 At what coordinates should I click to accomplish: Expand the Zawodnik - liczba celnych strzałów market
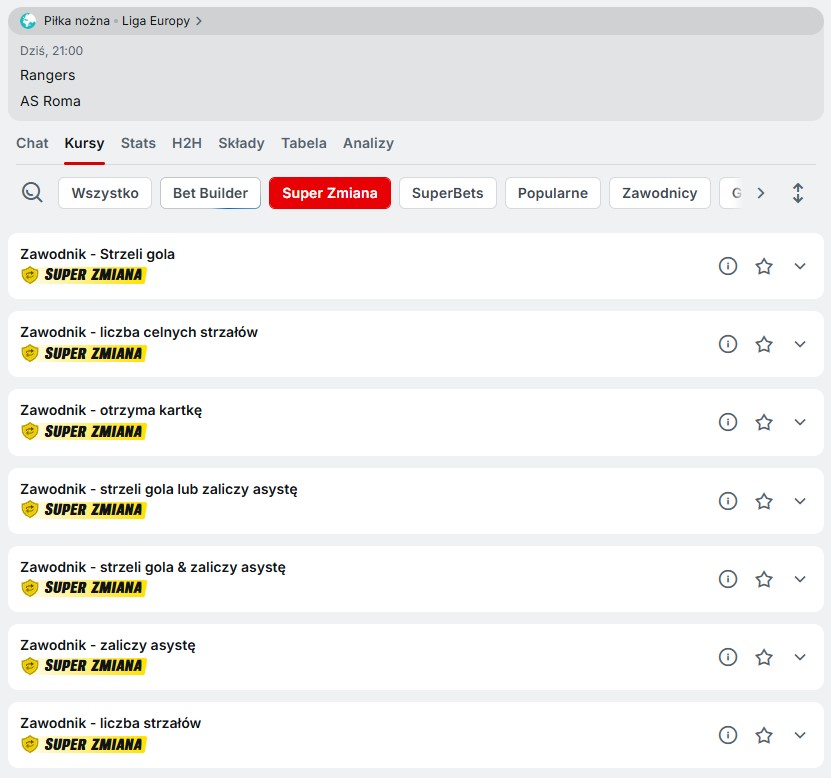coord(800,344)
